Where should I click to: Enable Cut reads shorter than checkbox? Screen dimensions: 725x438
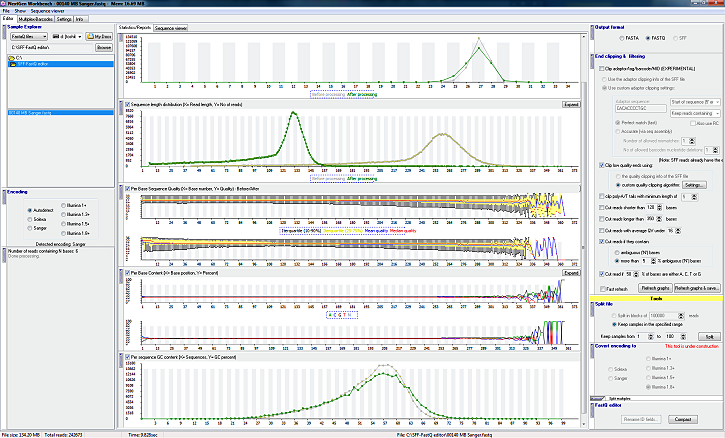(x=602, y=208)
